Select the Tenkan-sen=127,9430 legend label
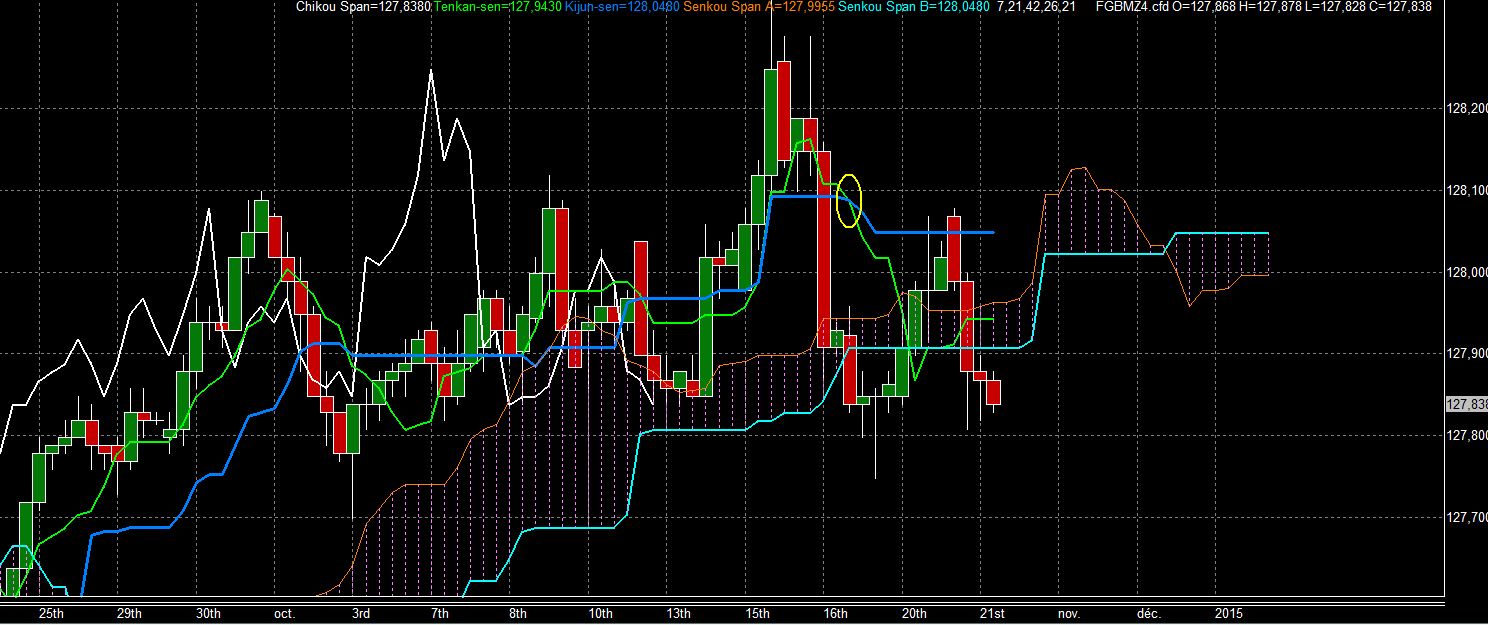 pos(496,7)
